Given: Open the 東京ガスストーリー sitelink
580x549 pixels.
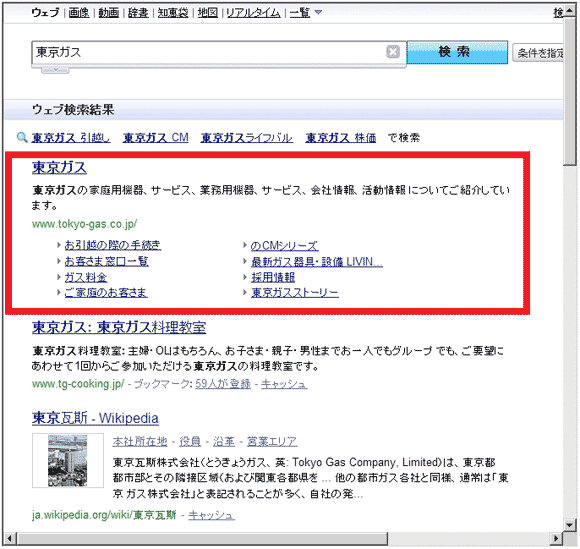Looking at the screenshot, I should click(295, 293).
